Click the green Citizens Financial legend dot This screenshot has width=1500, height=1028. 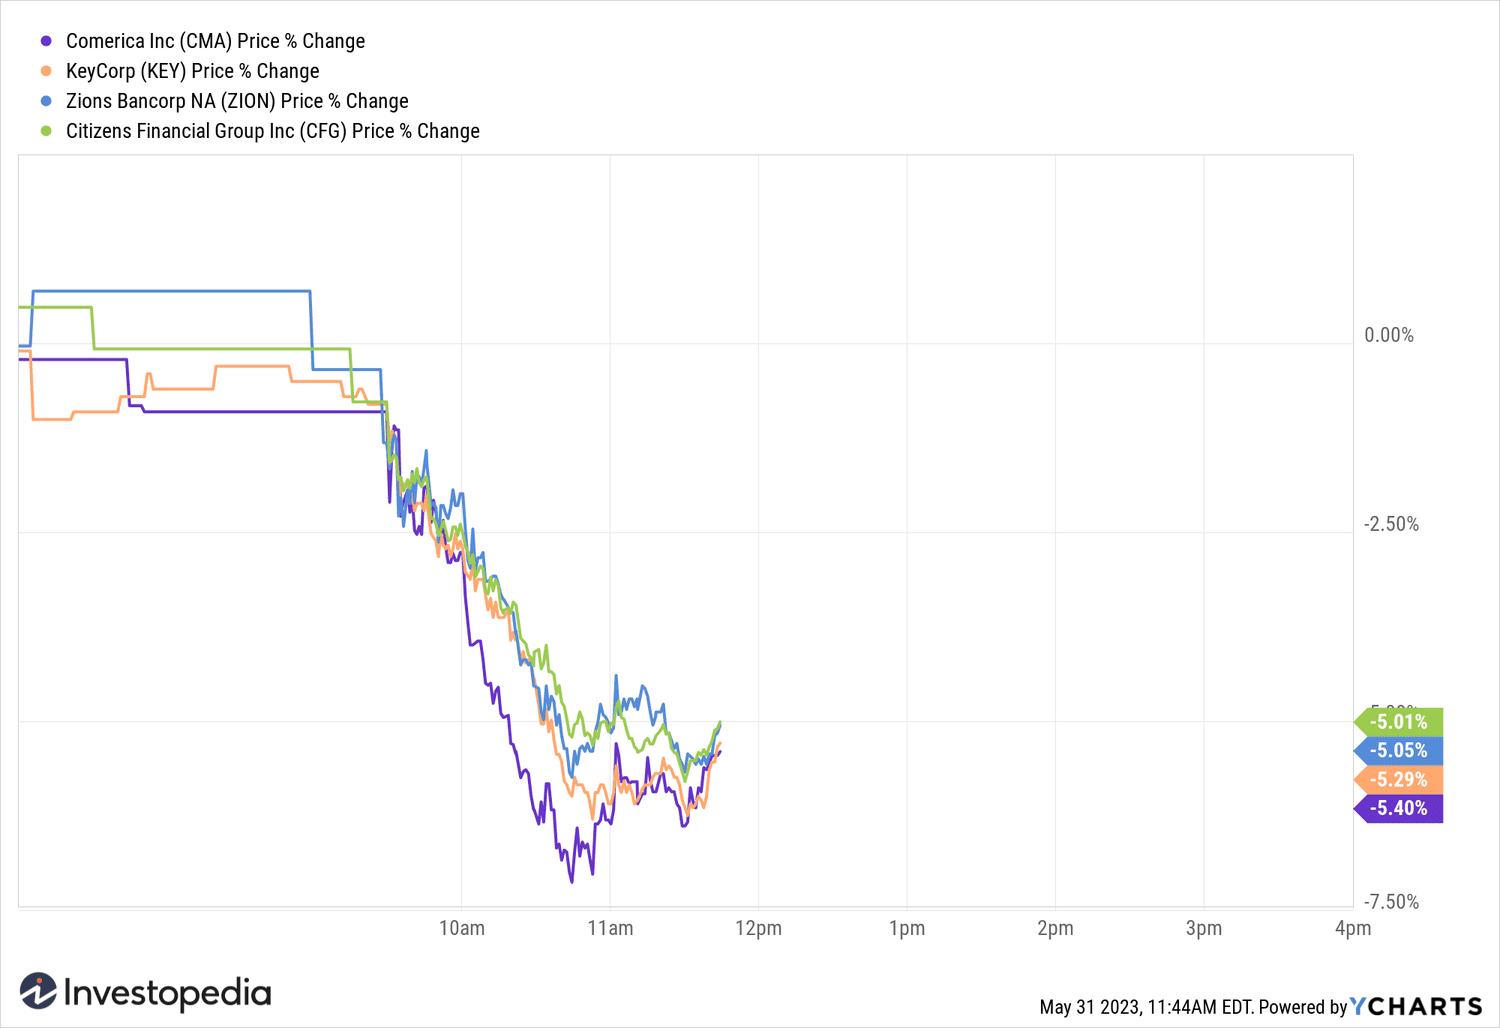[x=46, y=131]
